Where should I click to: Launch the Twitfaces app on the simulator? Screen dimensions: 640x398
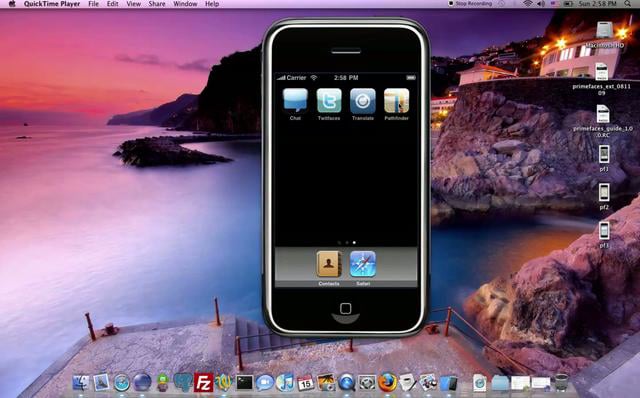(329, 100)
